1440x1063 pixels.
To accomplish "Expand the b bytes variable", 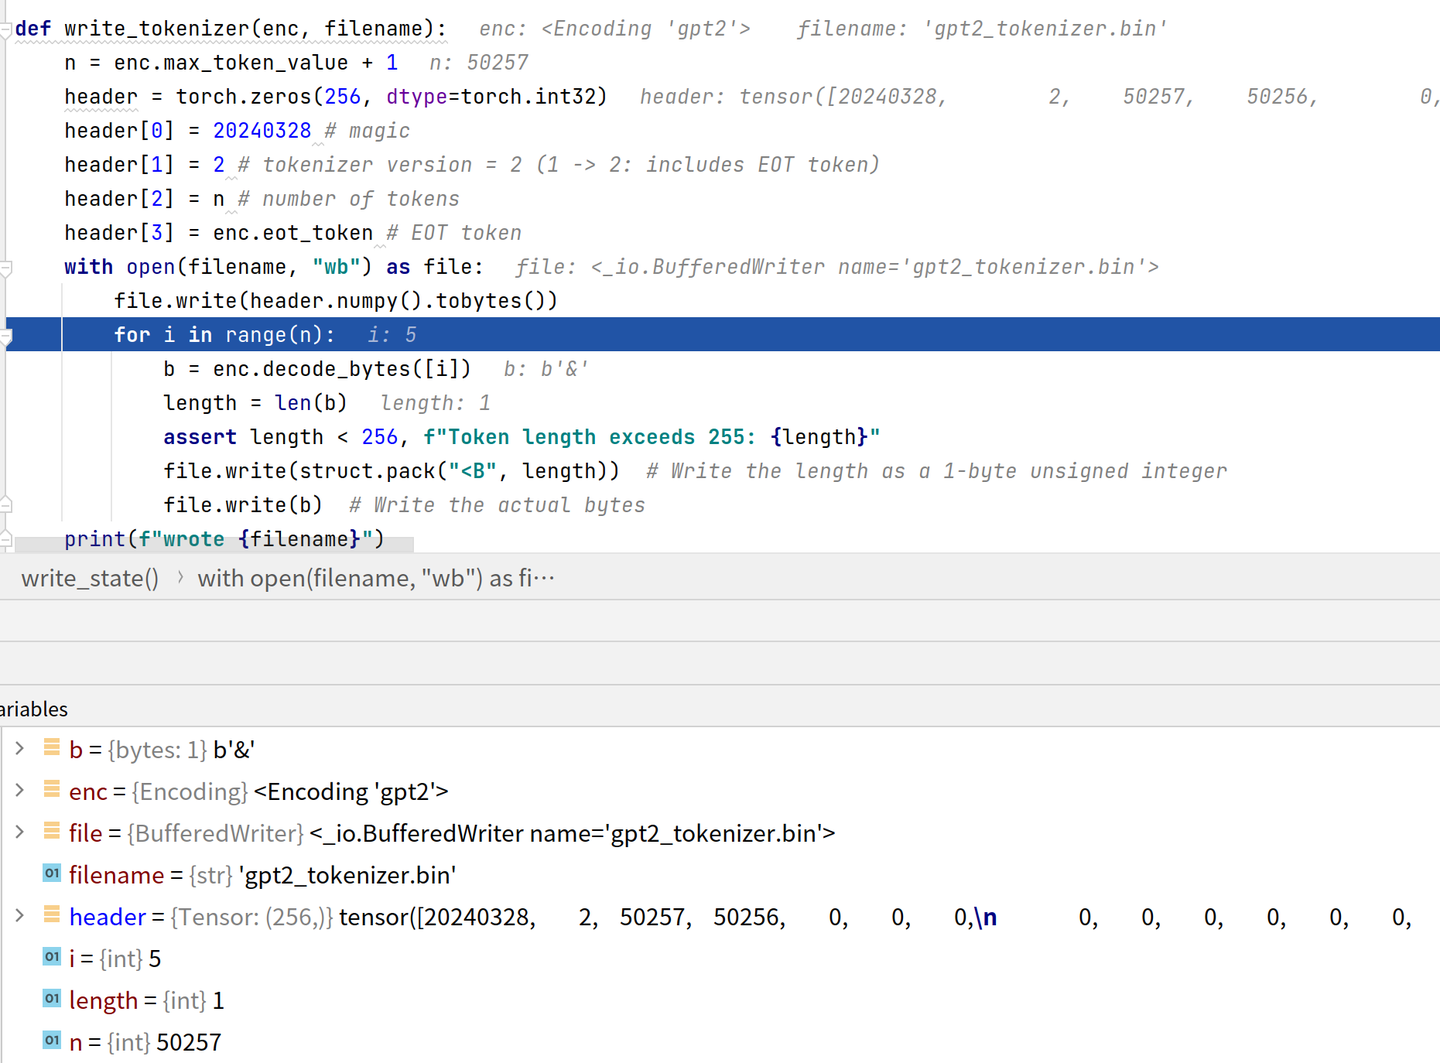I will 19,749.
